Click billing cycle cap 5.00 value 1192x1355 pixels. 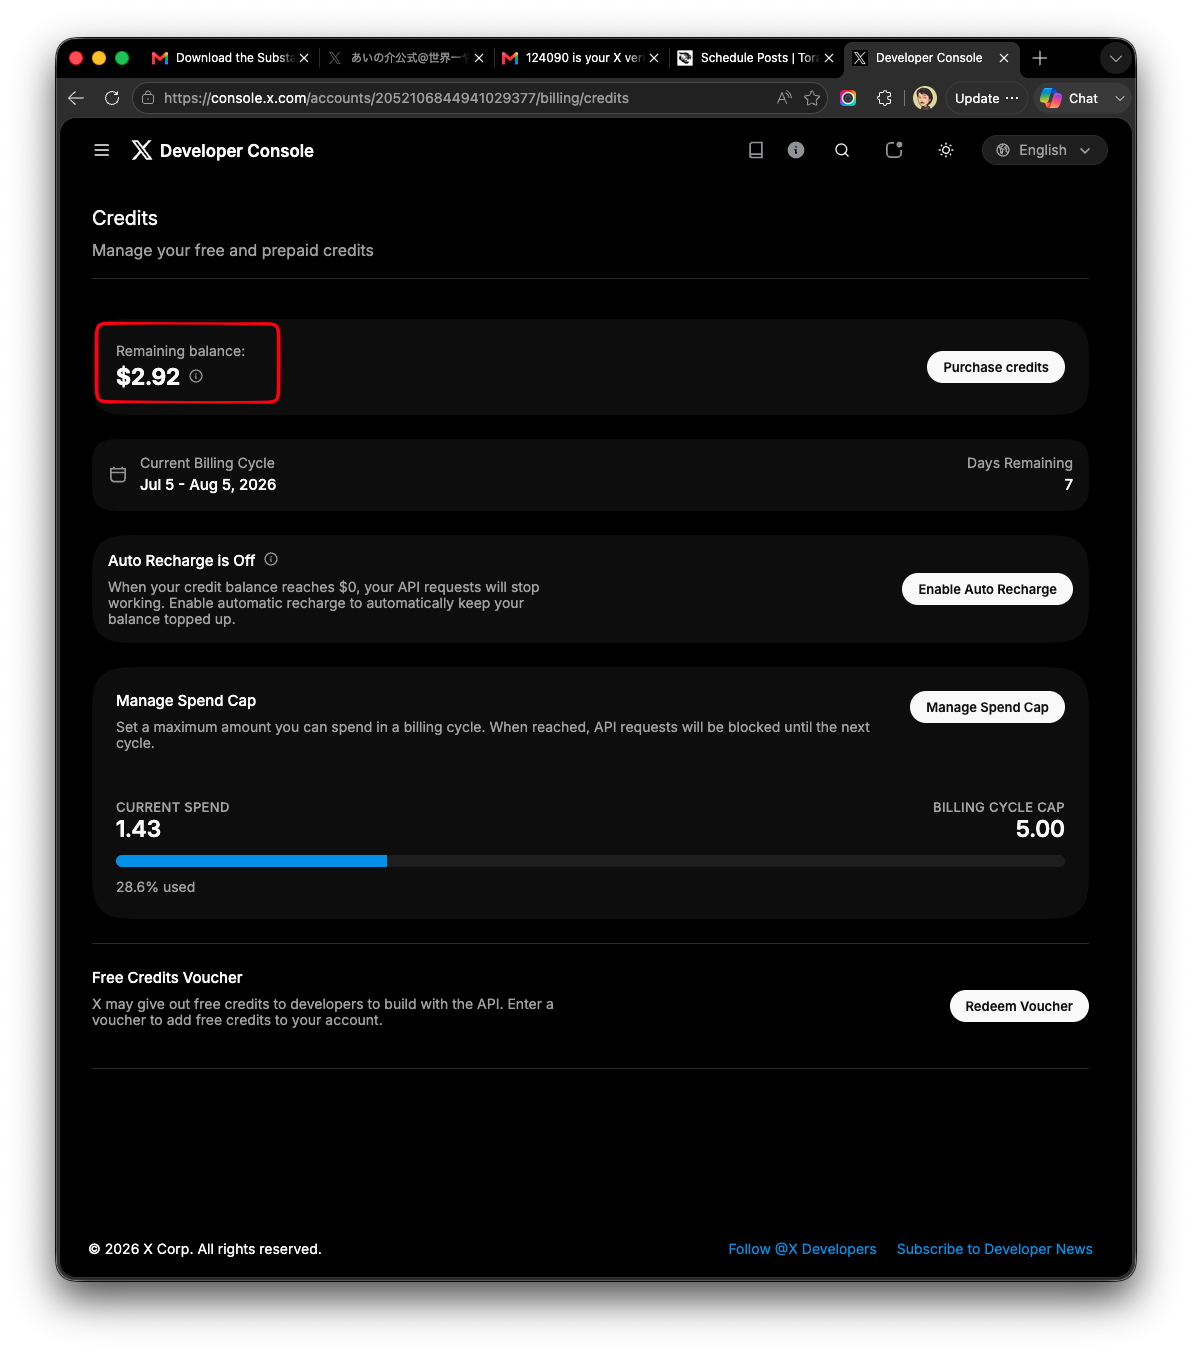(1040, 829)
